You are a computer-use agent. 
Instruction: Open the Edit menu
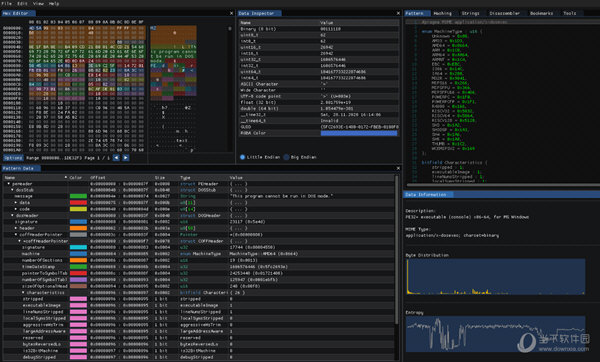click(x=22, y=3)
